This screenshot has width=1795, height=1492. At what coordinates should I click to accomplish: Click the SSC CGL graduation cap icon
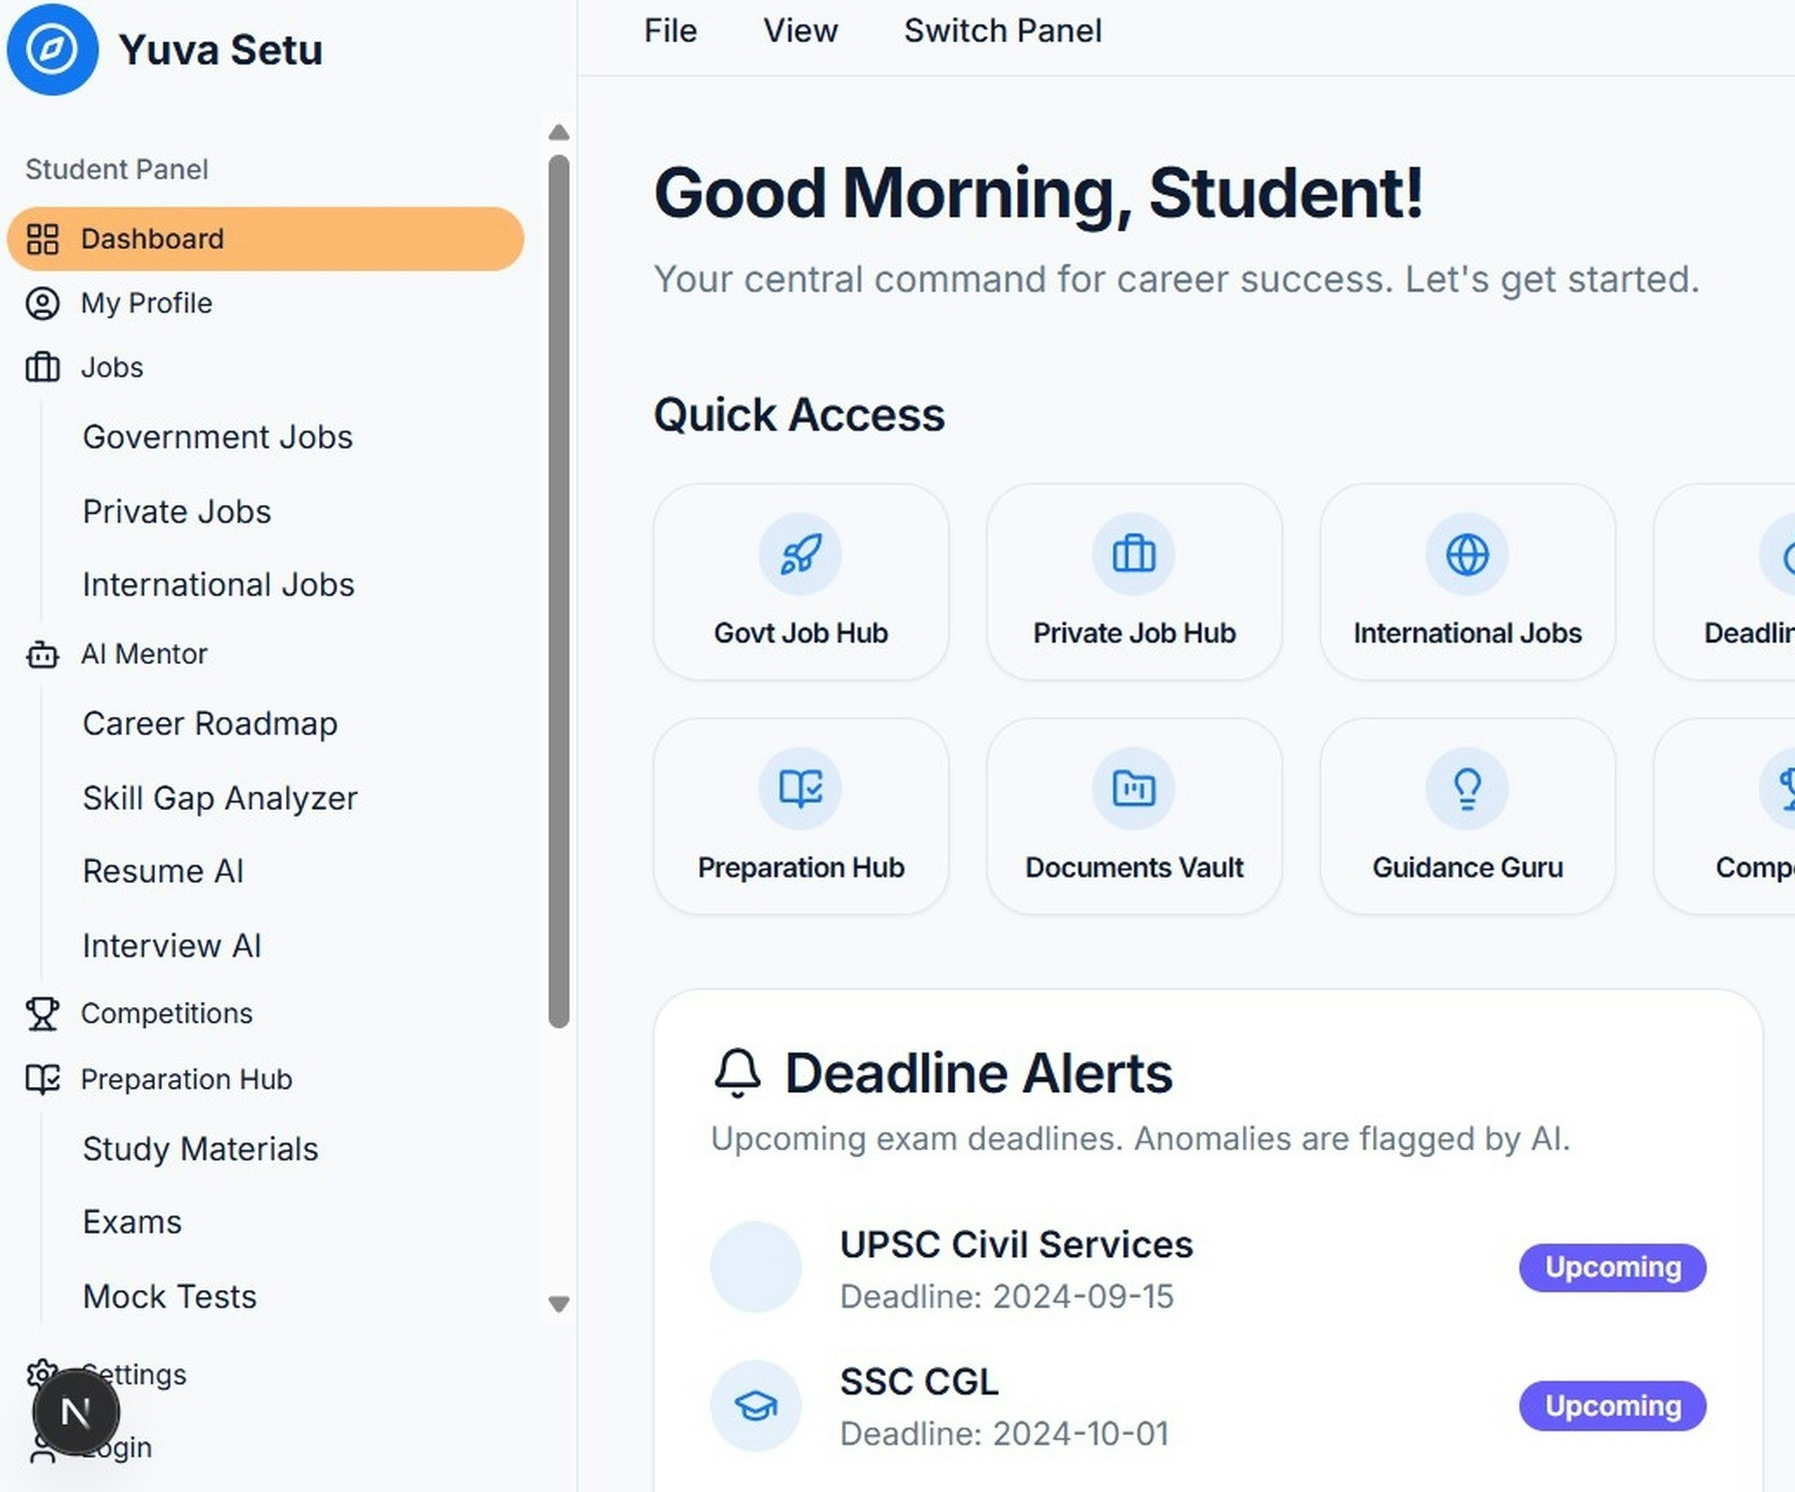(756, 1405)
